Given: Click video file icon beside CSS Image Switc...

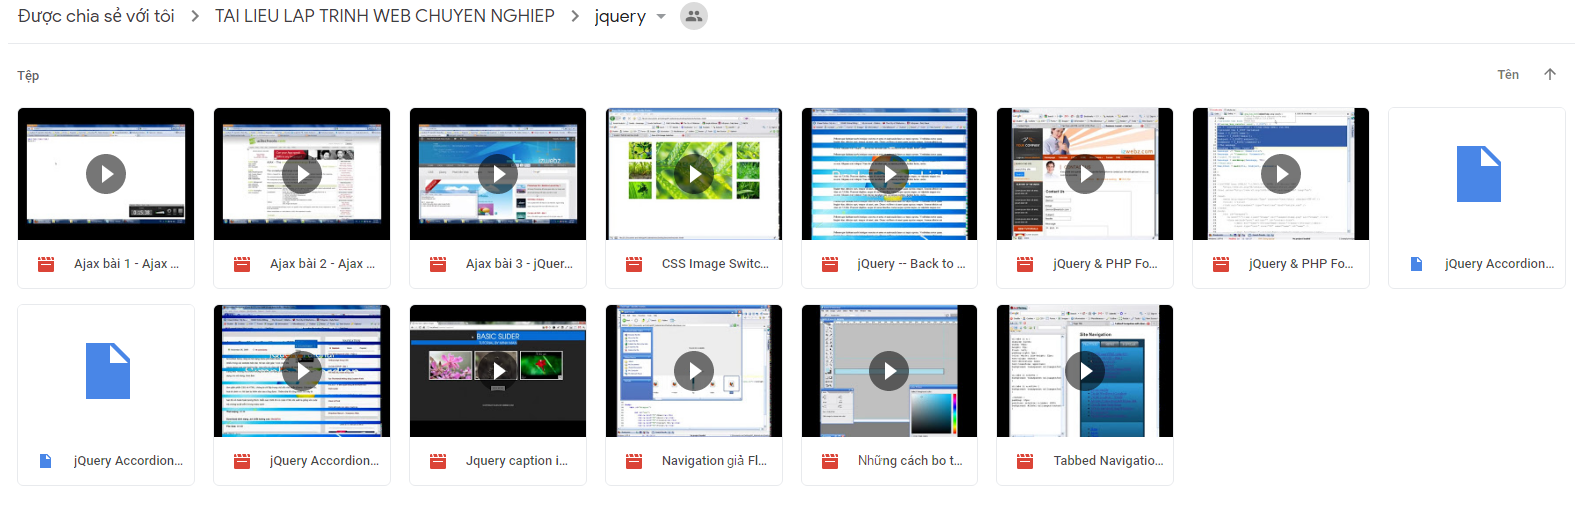Looking at the screenshot, I should point(634,264).
